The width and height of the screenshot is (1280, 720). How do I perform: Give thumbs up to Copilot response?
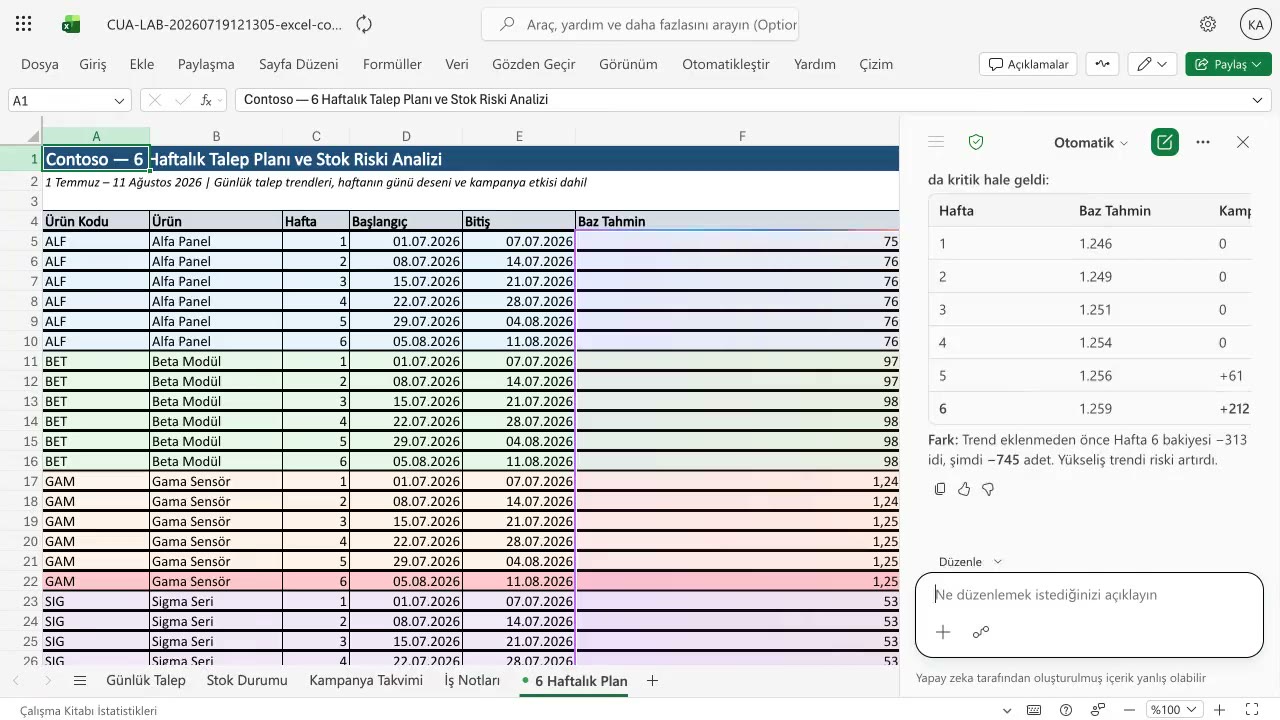[x=964, y=489]
